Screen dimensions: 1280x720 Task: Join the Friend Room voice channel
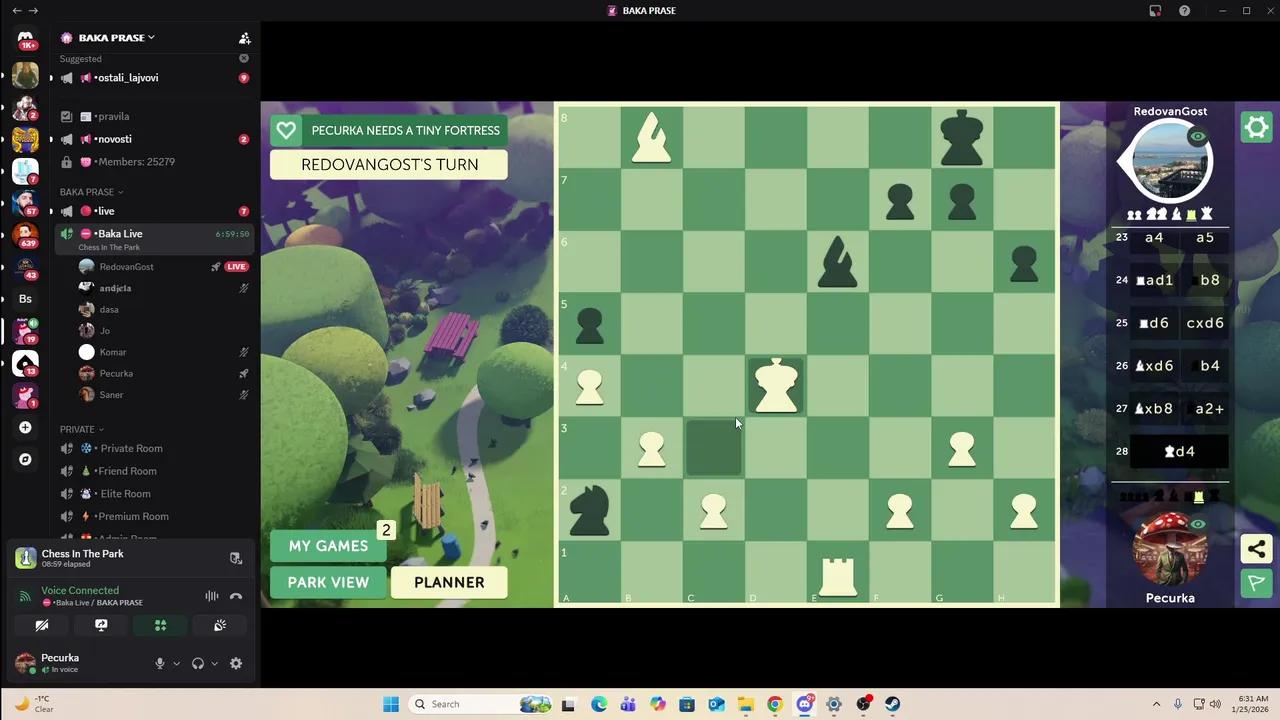click(x=127, y=471)
